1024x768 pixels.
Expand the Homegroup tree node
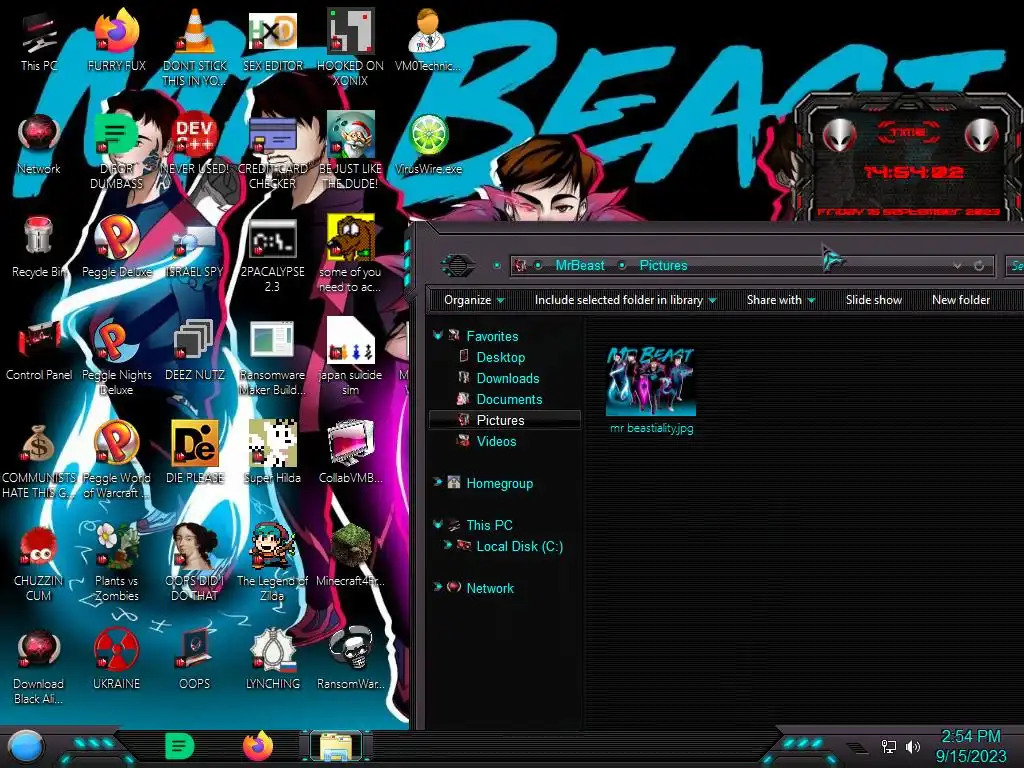[x=438, y=483]
